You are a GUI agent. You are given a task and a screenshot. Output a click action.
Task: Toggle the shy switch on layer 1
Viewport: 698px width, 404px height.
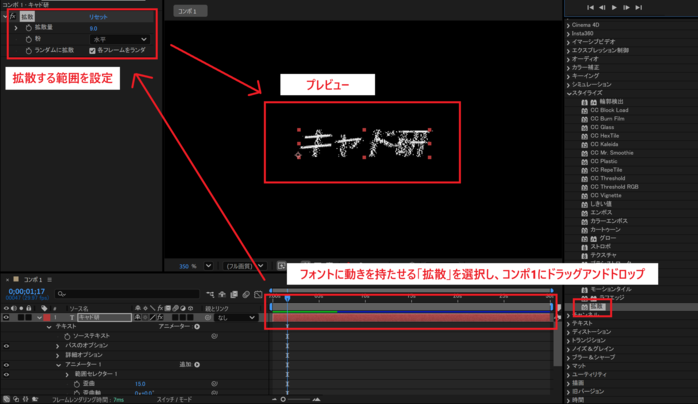click(138, 318)
